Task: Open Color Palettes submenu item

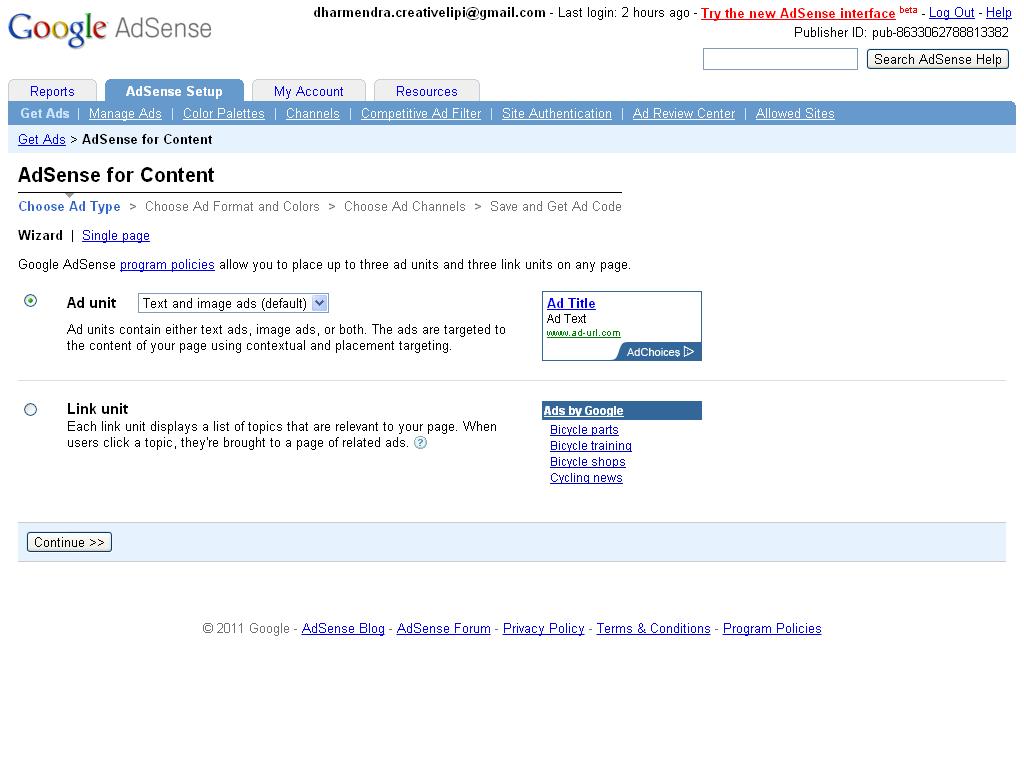Action: pyautogui.click(x=223, y=114)
